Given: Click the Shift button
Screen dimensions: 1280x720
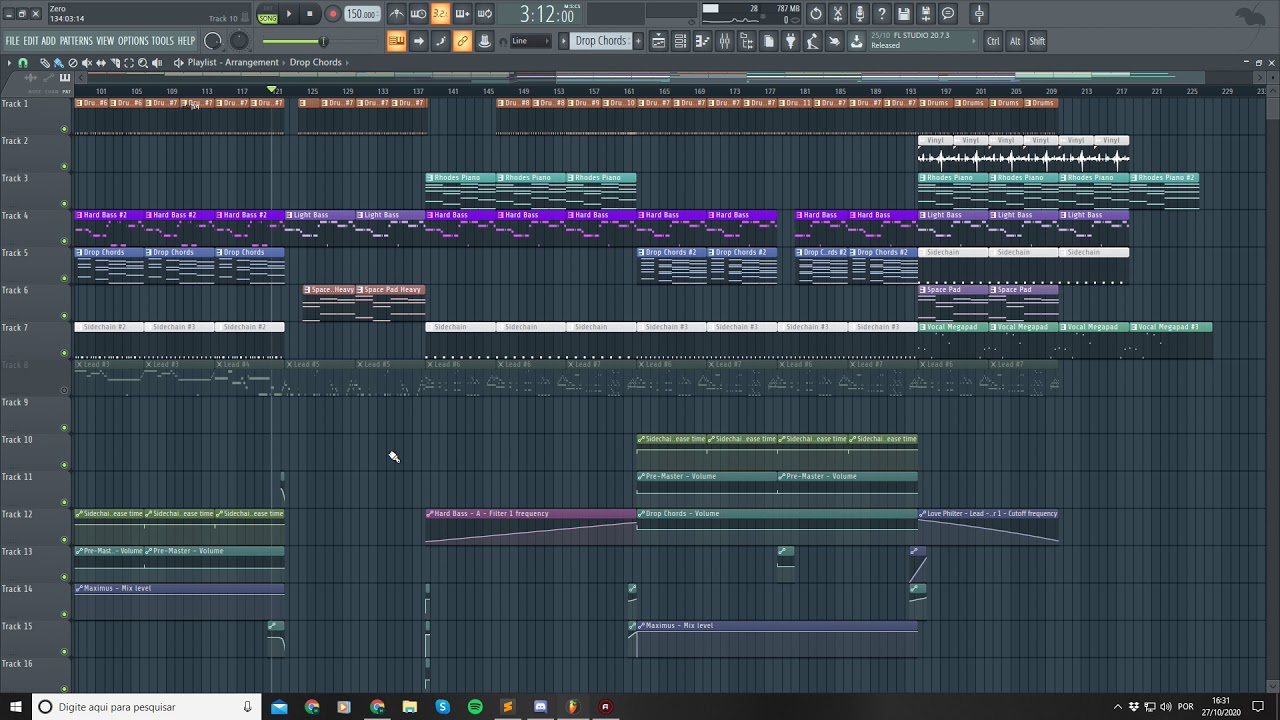Looking at the screenshot, I should [1037, 41].
